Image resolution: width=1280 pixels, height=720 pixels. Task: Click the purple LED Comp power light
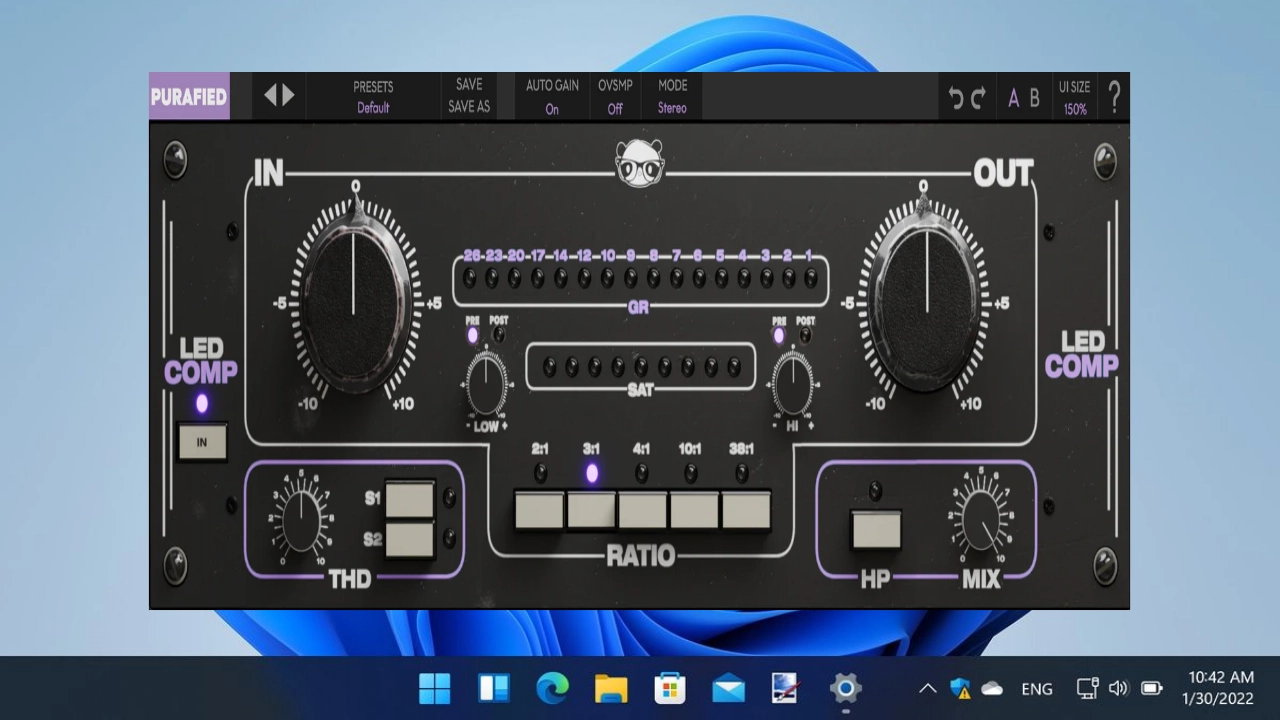(x=202, y=403)
